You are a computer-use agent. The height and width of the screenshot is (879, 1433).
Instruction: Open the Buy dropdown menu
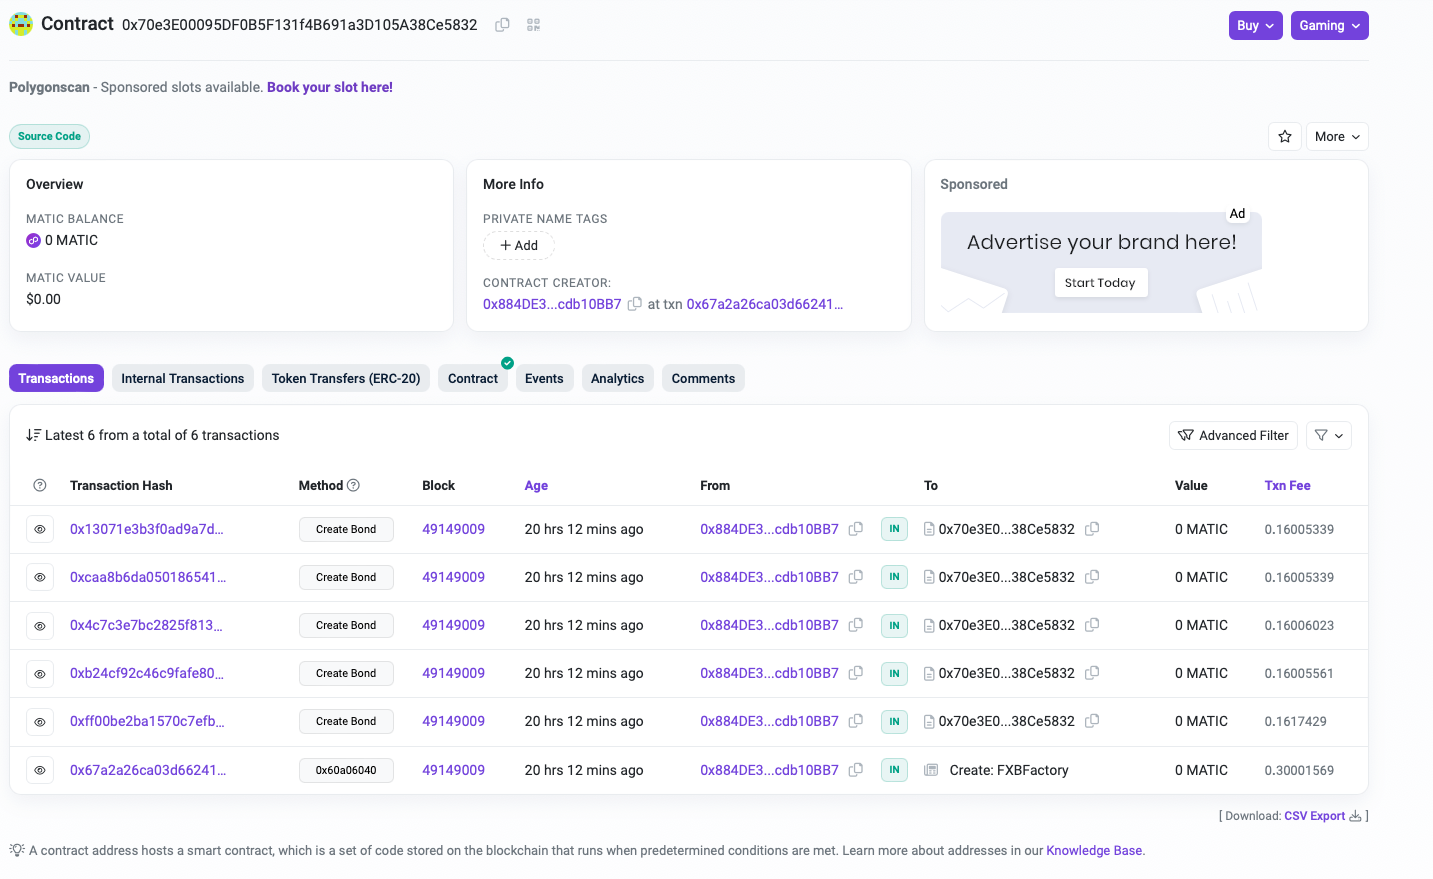coord(1255,26)
